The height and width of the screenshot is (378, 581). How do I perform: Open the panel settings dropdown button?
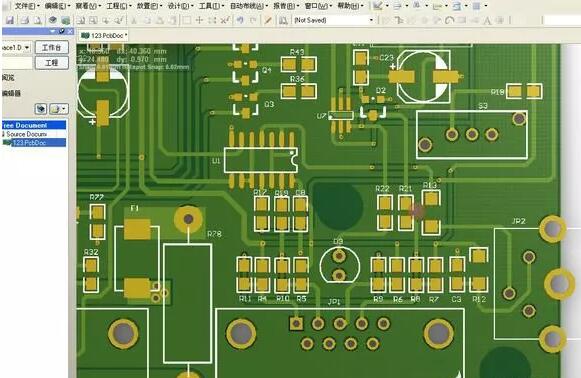click(x=59, y=109)
